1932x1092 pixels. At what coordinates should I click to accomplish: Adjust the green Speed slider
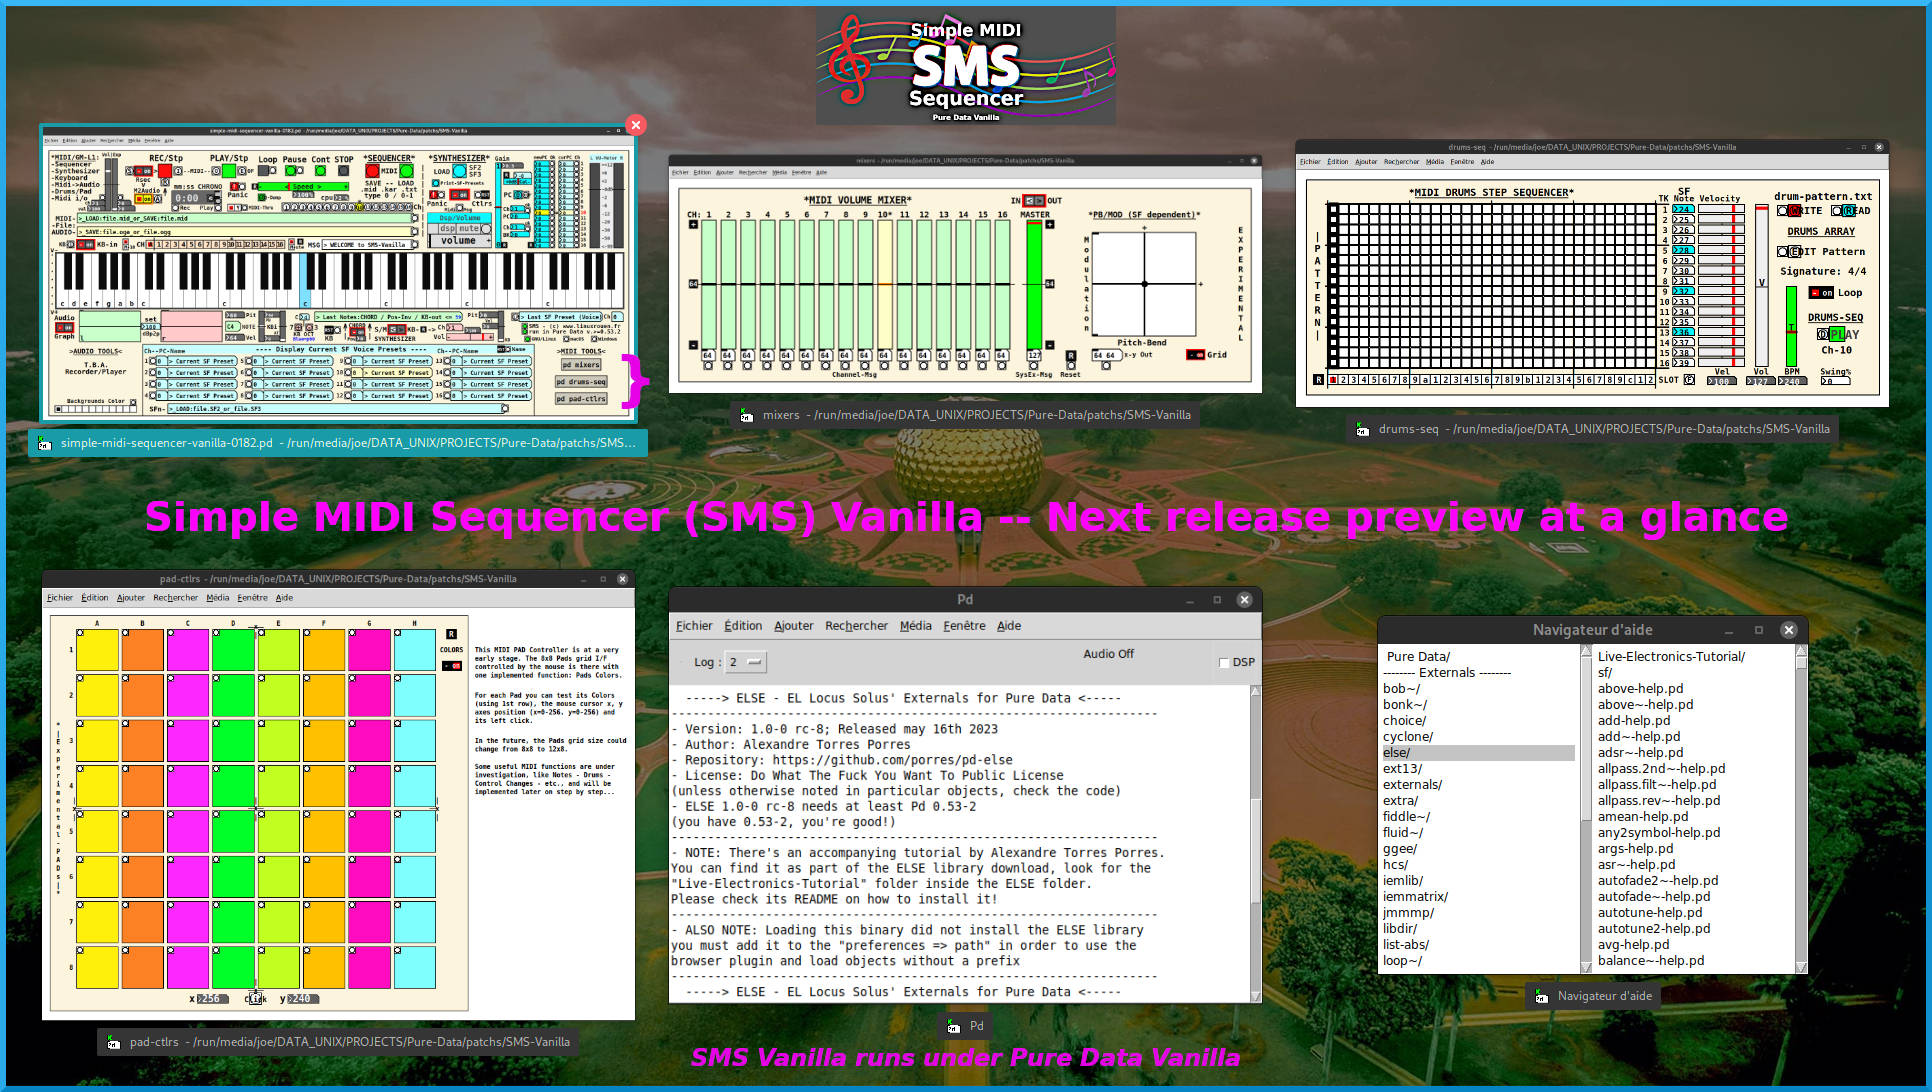303,186
